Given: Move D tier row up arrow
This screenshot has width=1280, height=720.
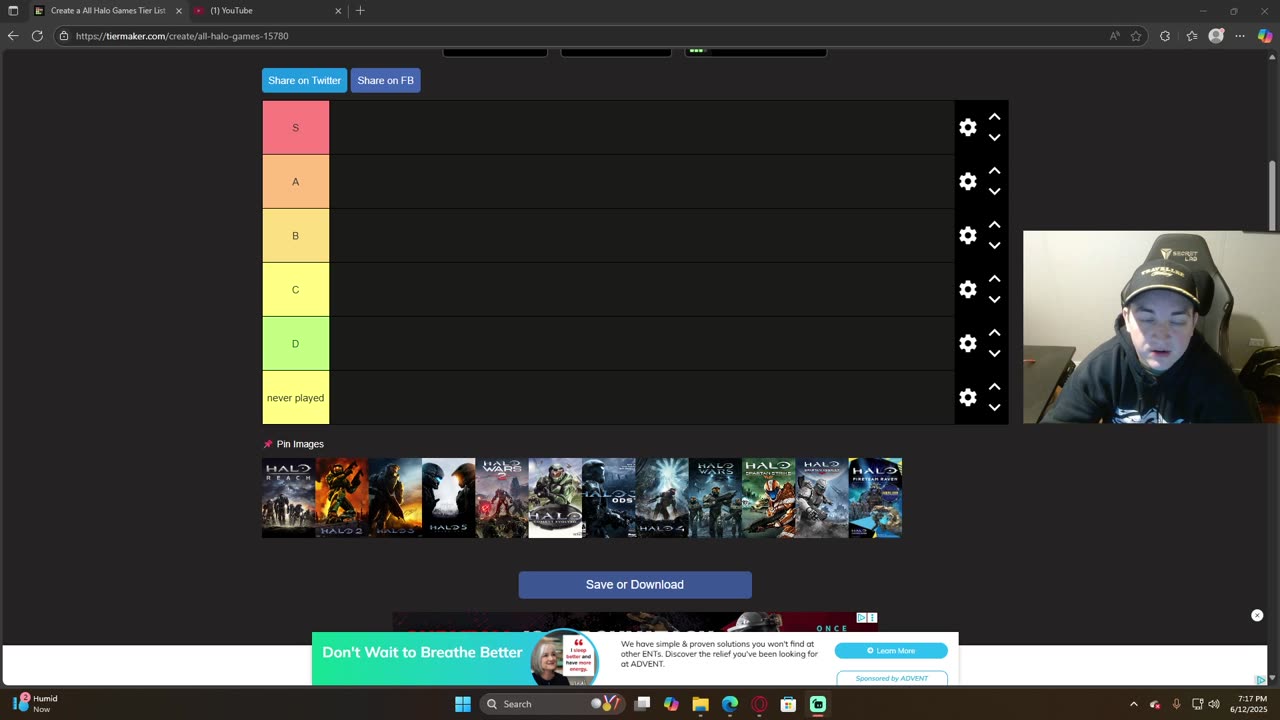Looking at the screenshot, I should click(x=994, y=333).
